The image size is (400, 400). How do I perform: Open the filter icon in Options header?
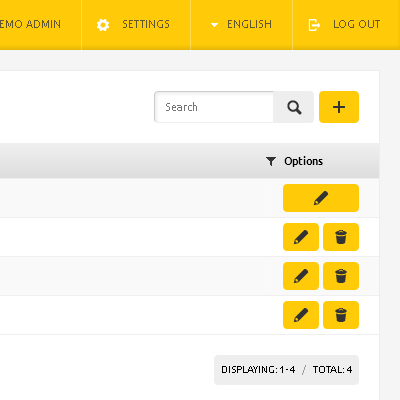(271, 161)
